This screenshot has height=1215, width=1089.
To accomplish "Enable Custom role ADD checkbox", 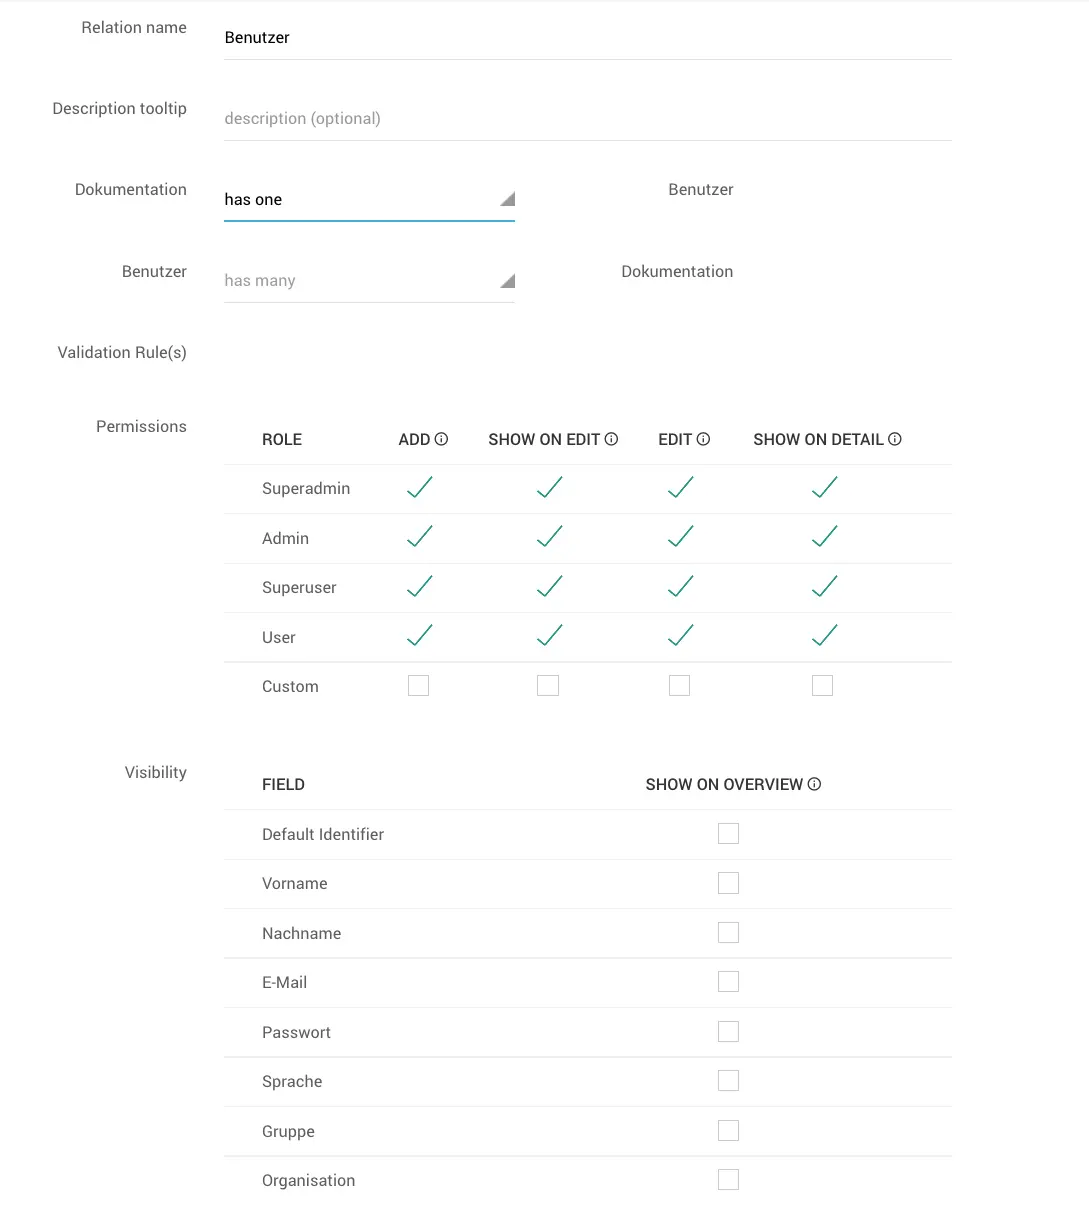I will point(418,686).
